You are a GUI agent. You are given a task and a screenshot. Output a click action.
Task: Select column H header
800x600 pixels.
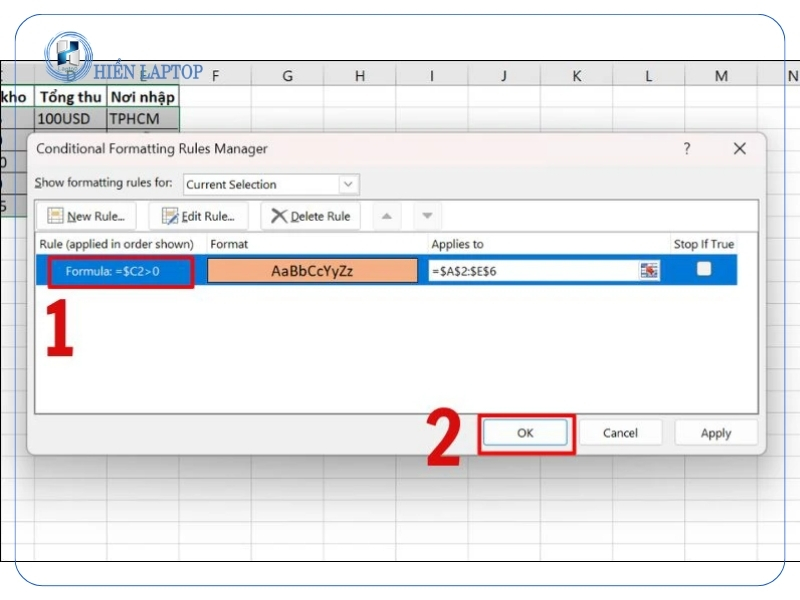tap(360, 76)
